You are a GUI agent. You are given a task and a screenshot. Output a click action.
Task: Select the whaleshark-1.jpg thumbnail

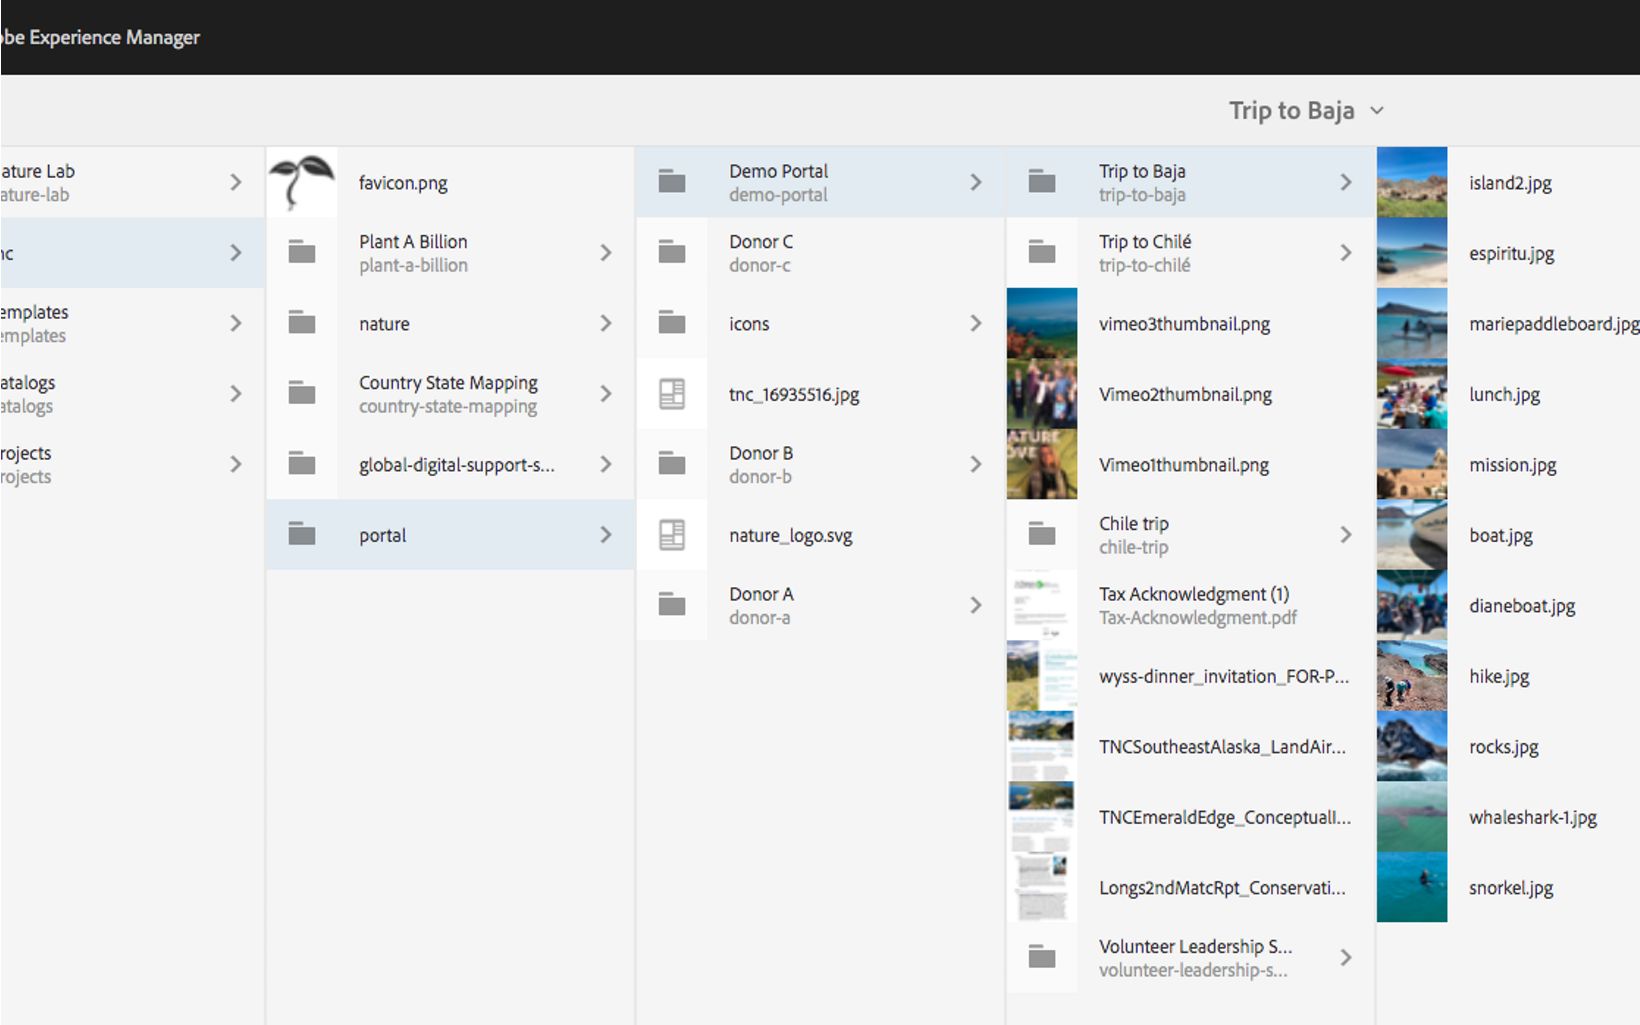click(x=1411, y=817)
